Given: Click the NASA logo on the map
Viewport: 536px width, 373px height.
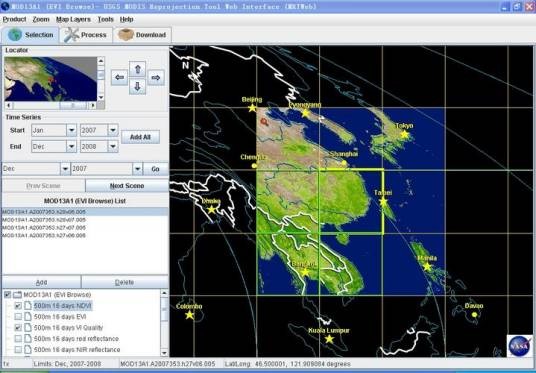Looking at the screenshot, I should 520,346.
